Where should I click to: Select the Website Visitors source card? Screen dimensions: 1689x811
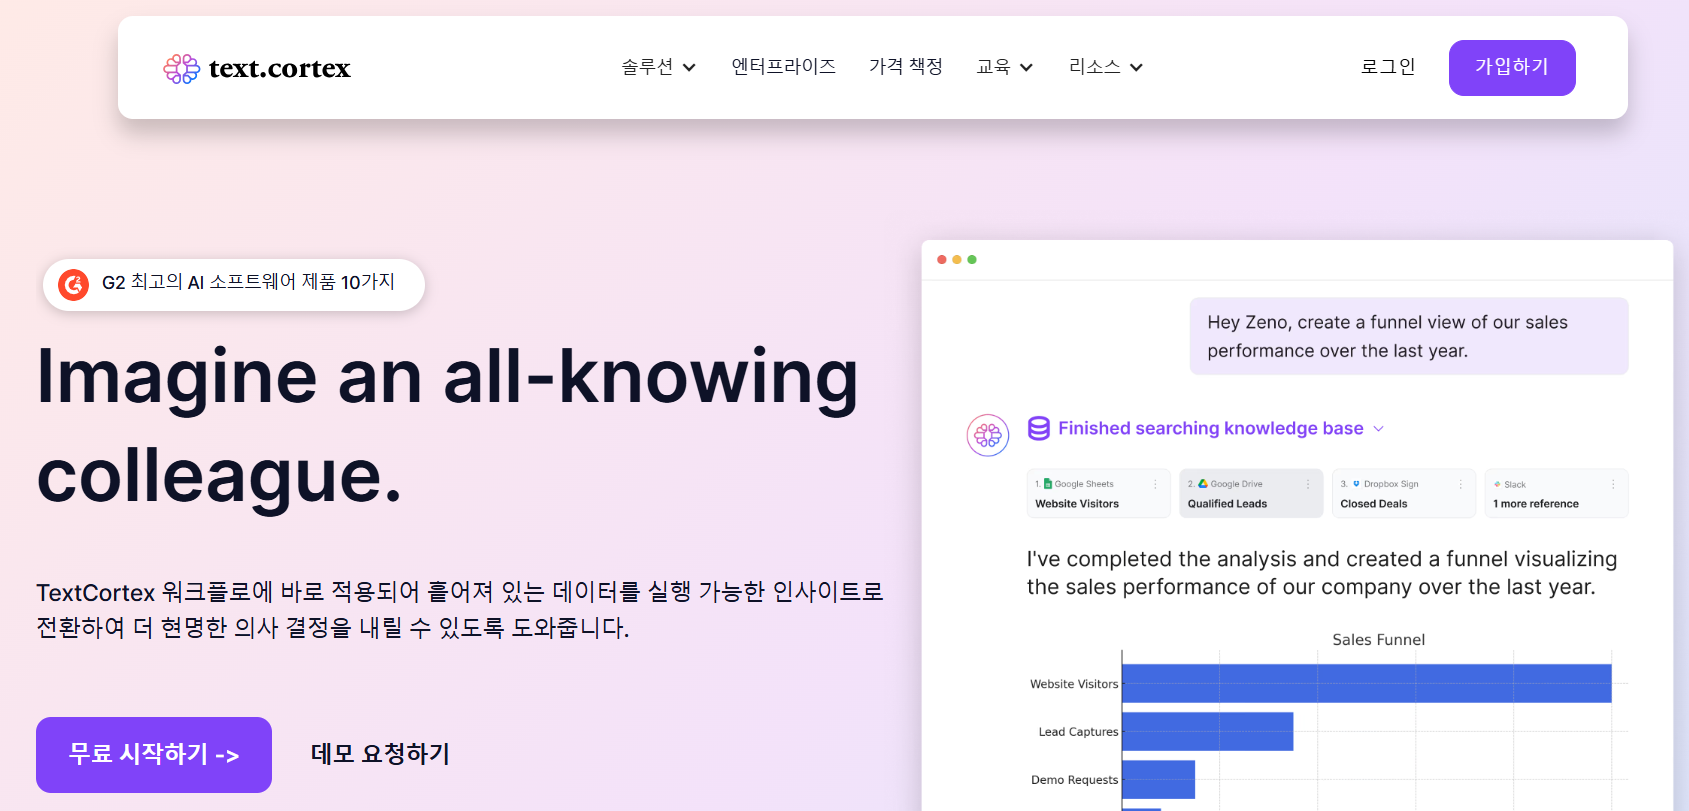click(x=1098, y=493)
